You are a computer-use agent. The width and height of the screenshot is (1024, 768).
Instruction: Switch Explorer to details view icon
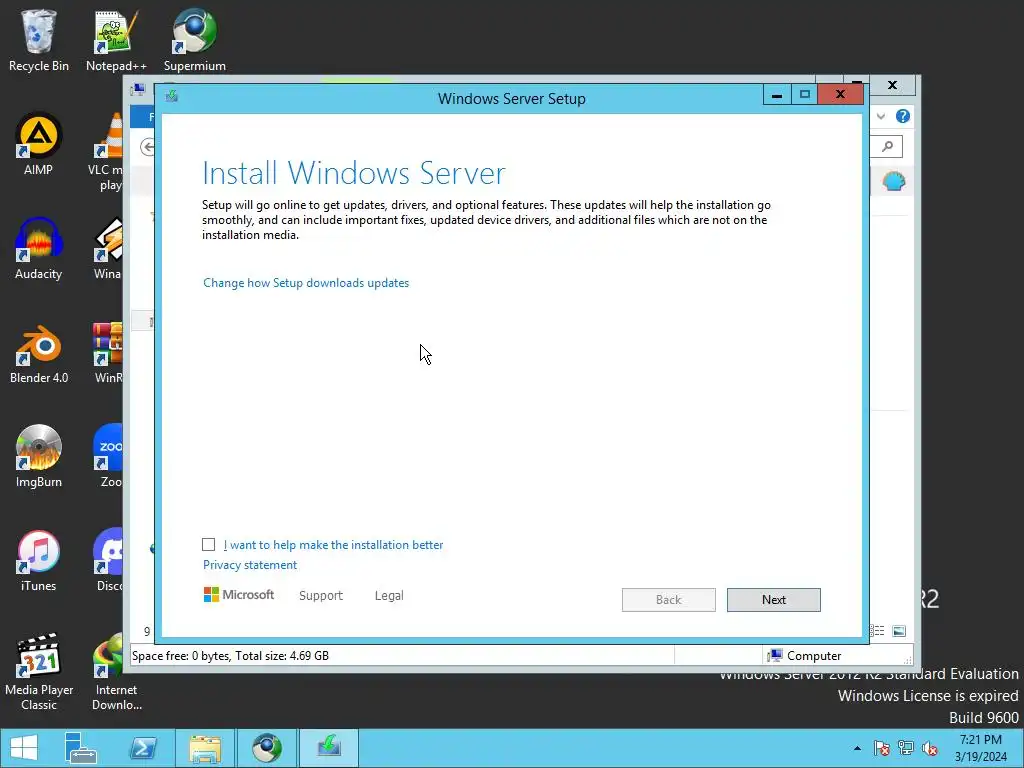pos(877,631)
